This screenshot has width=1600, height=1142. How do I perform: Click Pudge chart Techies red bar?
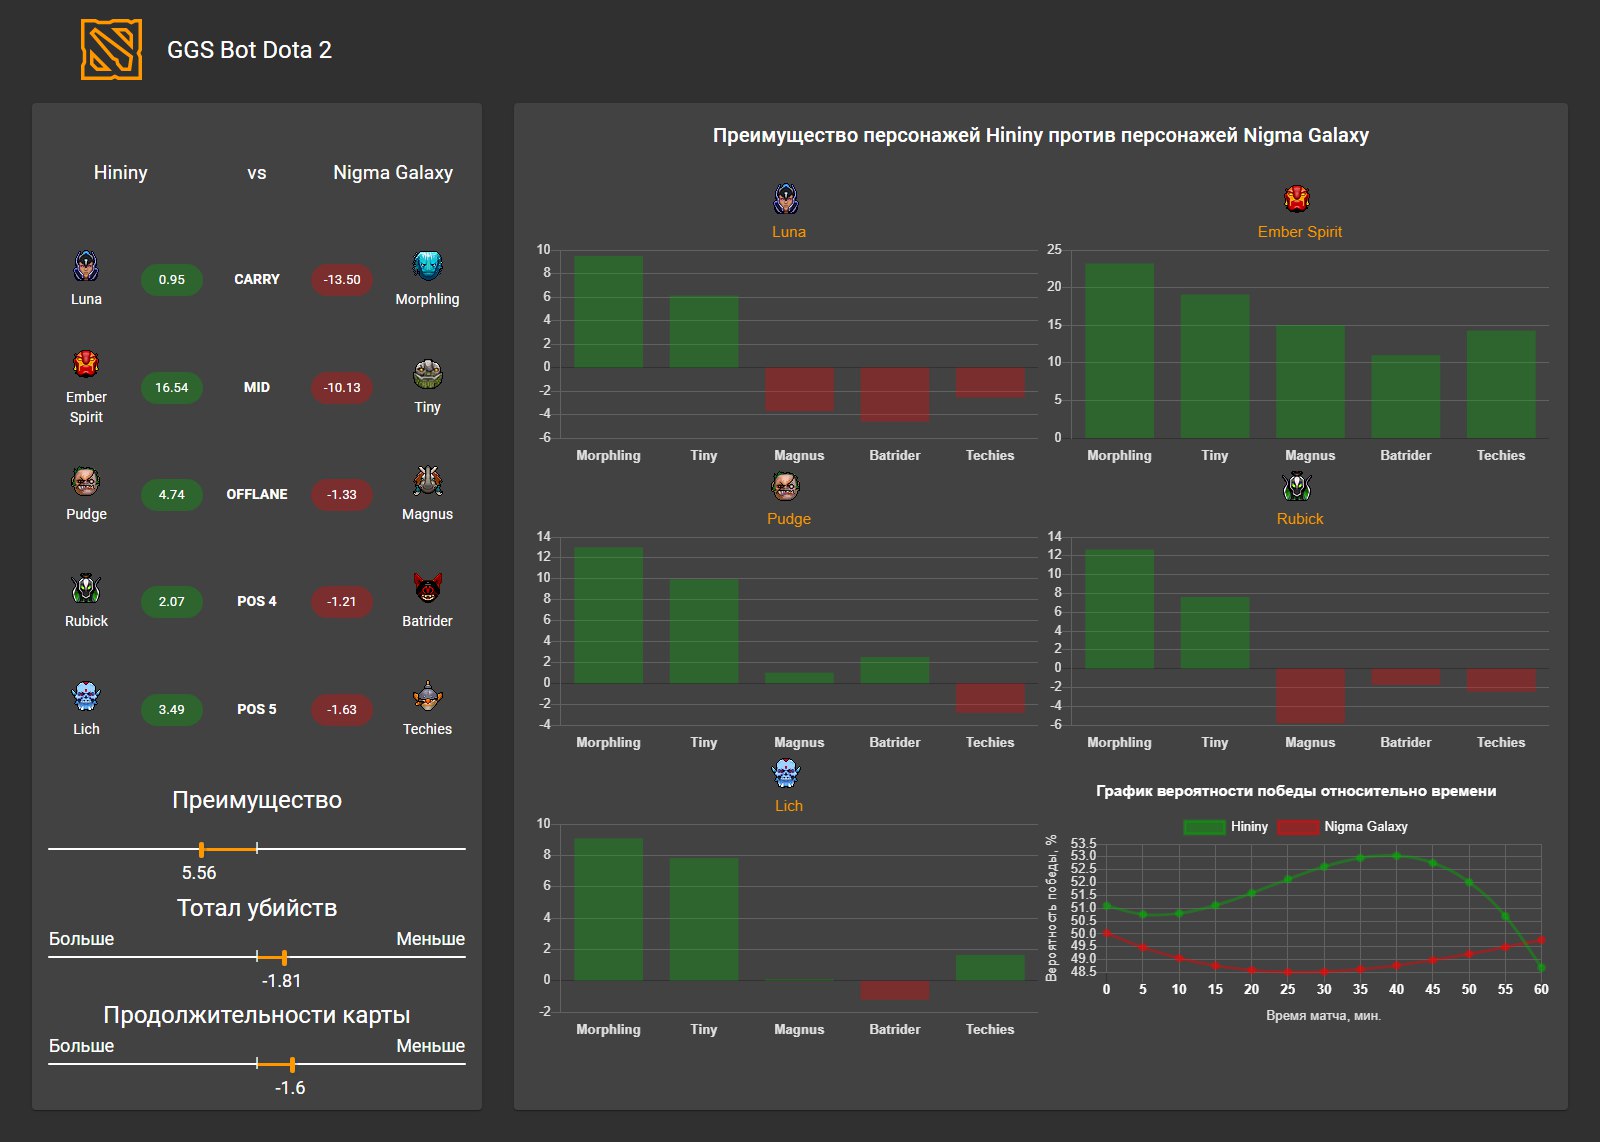tap(990, 698)
